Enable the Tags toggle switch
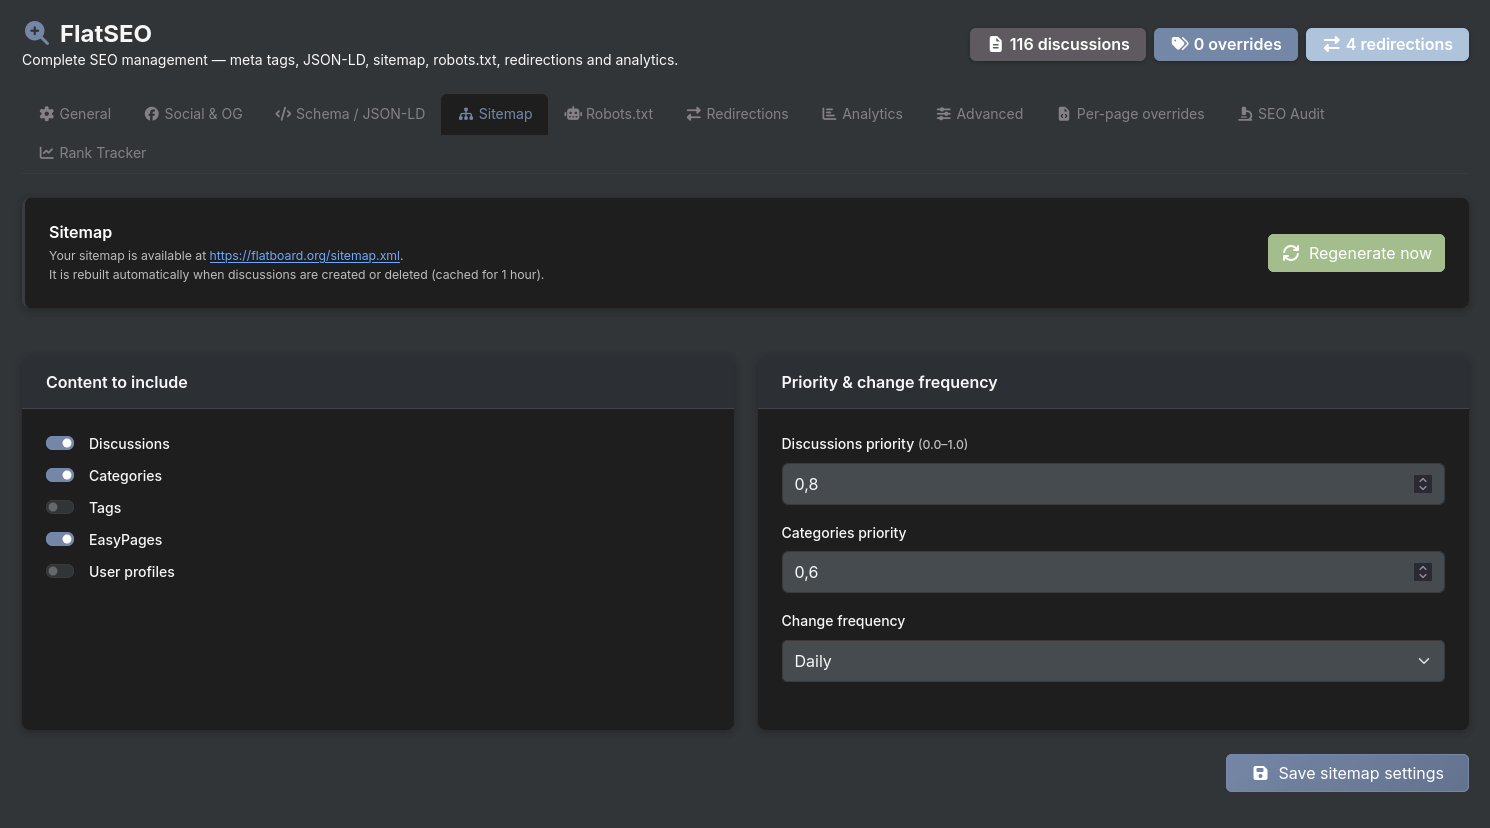 [x=60, y=507]
